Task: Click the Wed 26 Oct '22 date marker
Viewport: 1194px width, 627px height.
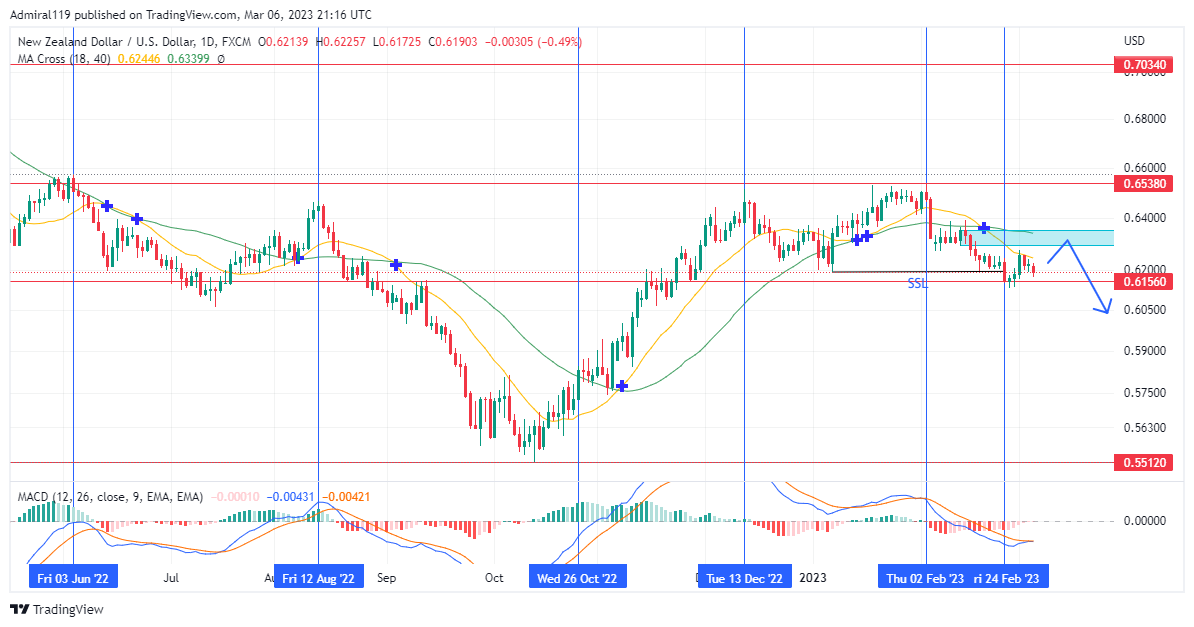Action: coord(577,578)
